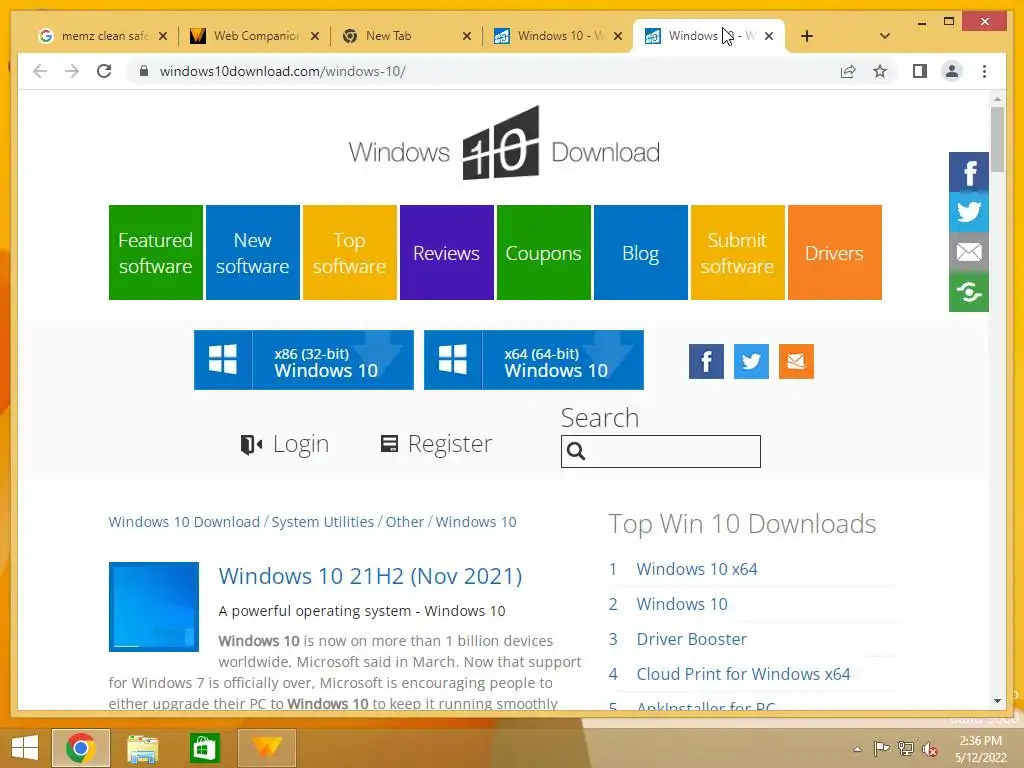The height and width of the screenshot is (768, 1024).
Task: Open the Action Center flag icon
Action: pyautogui.click(x=881, y=749)
